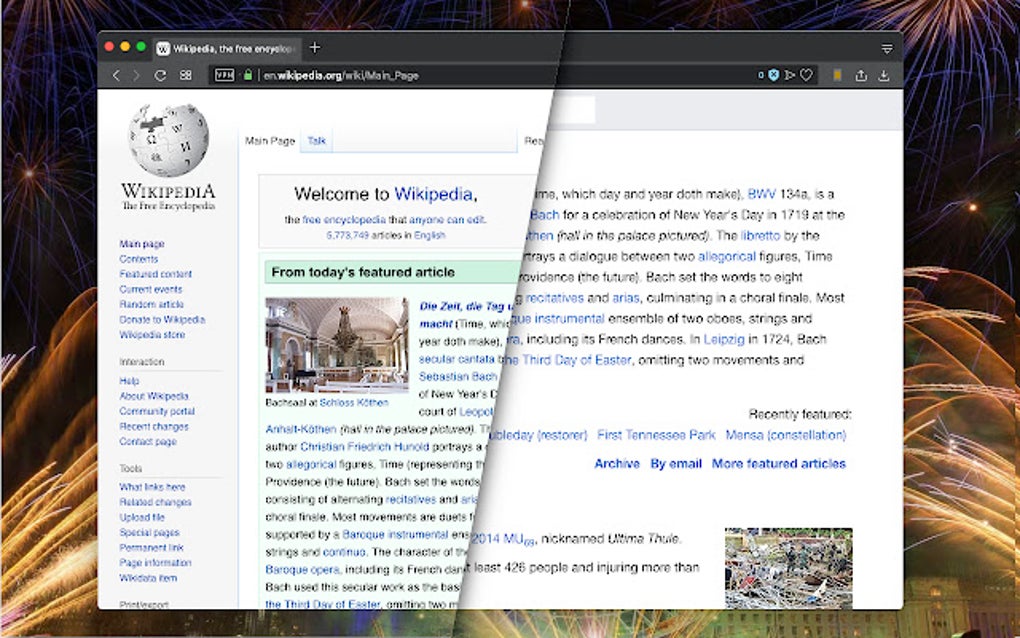This screenshot has height=638, width=1020.
Task: Open the browser menu at top right
Action: pos(887,47)
